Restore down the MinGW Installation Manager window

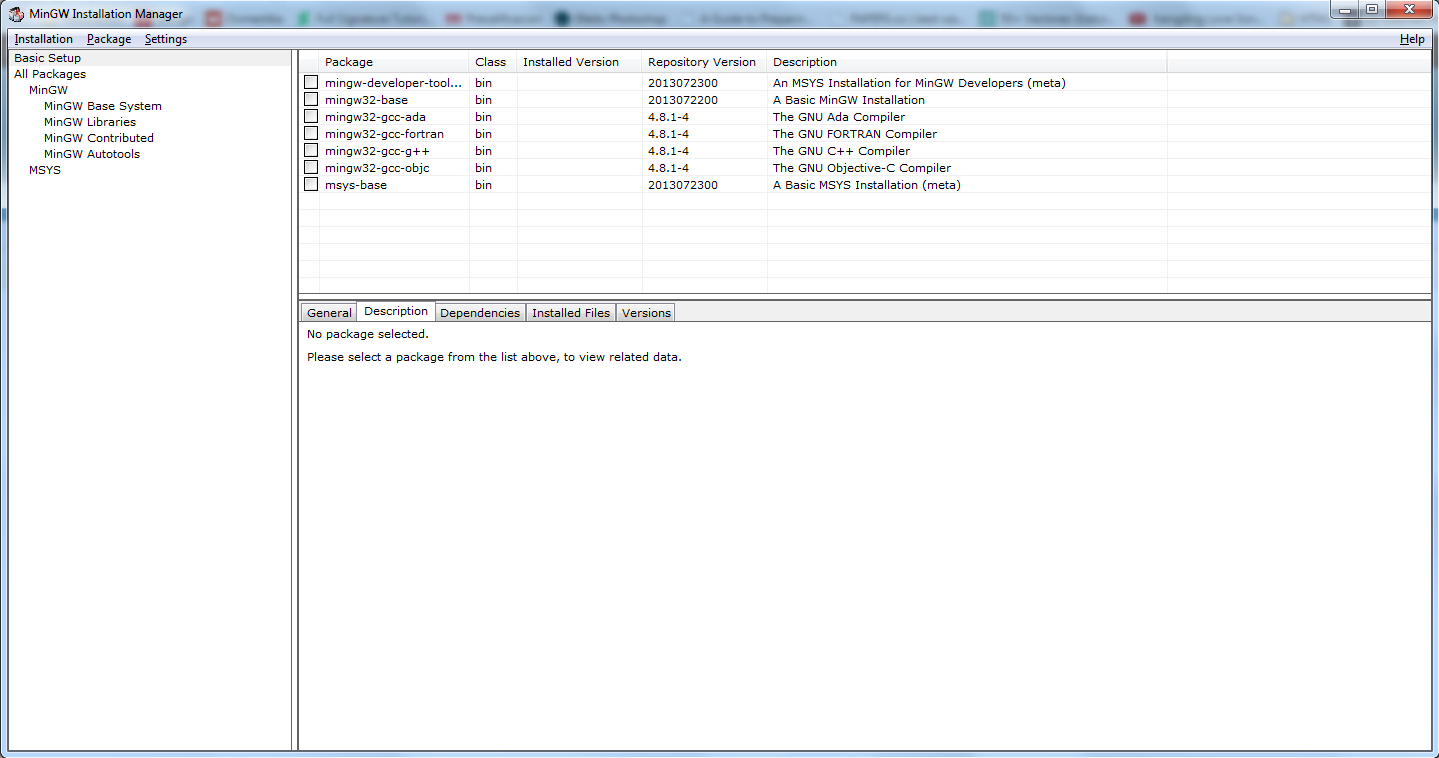point(1374,9)
